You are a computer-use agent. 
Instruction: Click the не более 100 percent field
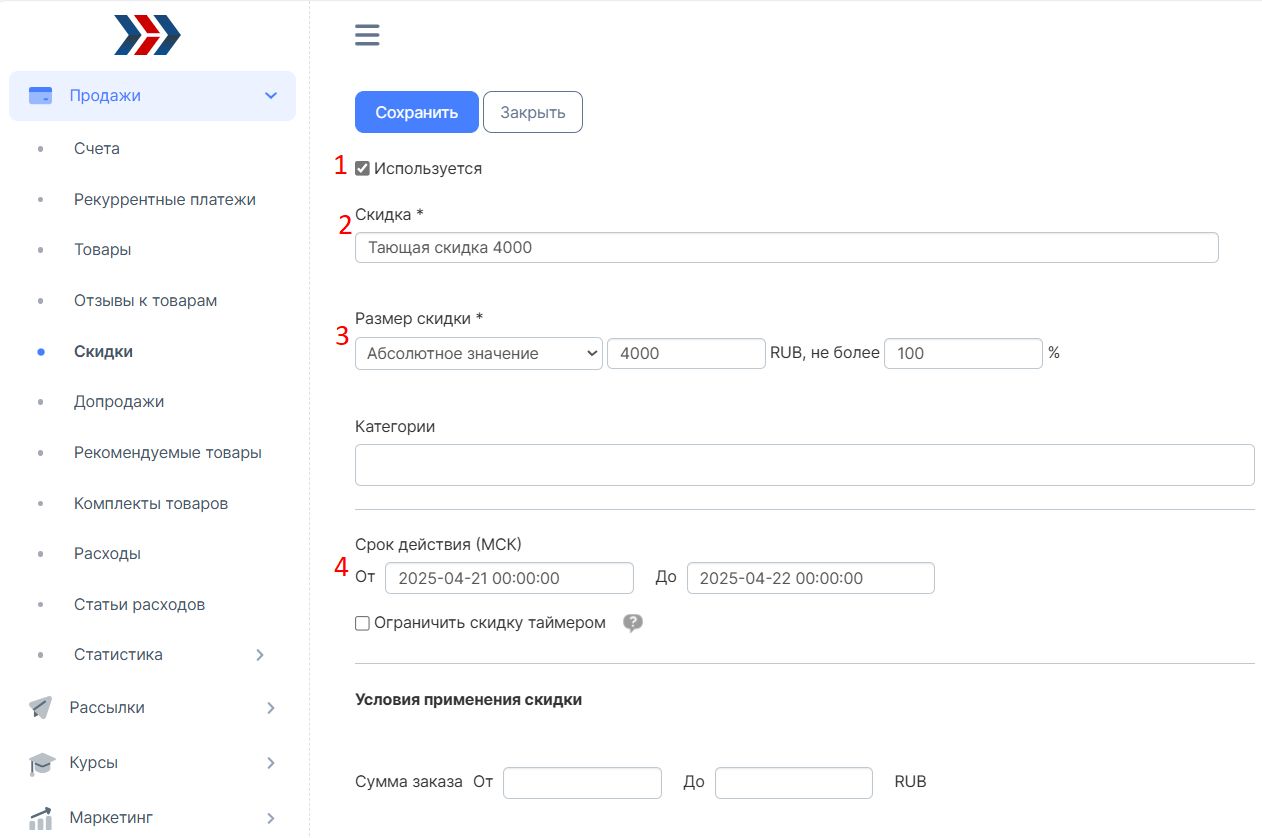(x=964, y=353)
